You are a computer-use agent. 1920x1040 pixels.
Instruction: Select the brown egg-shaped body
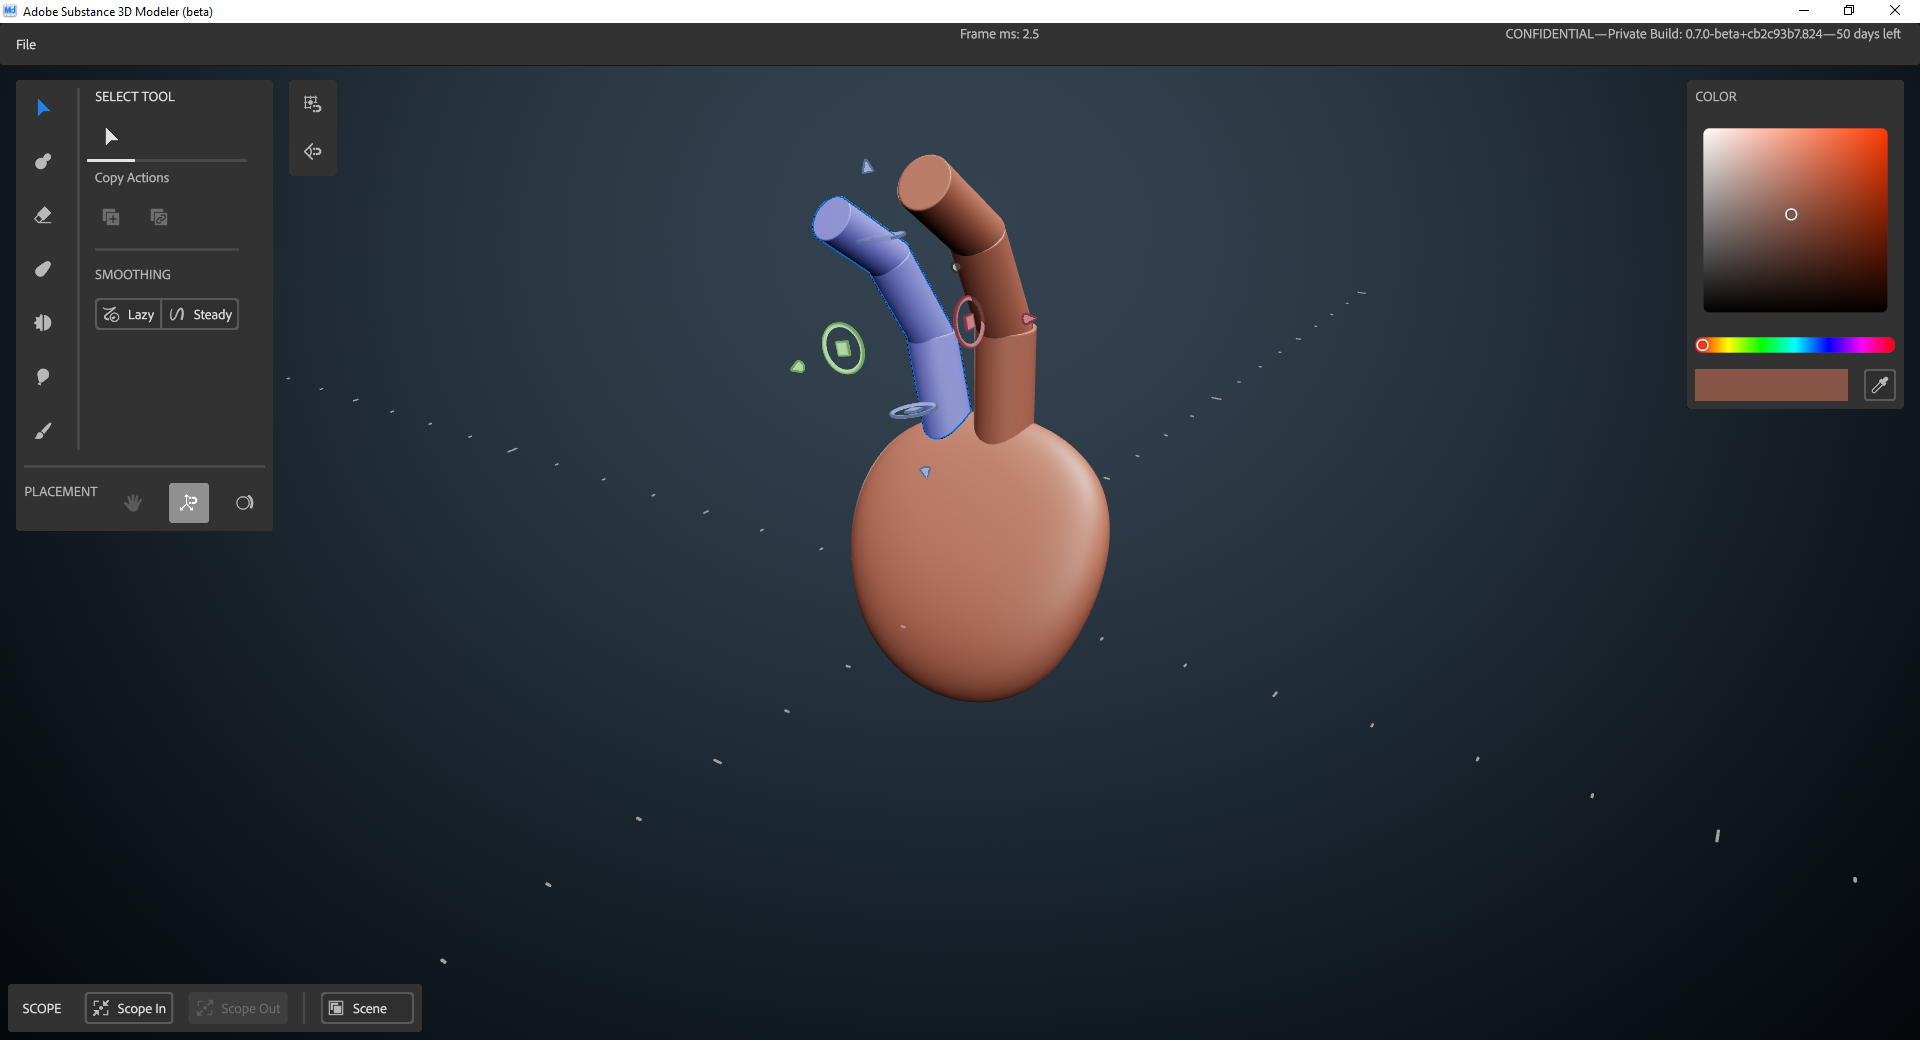[980, 560]
